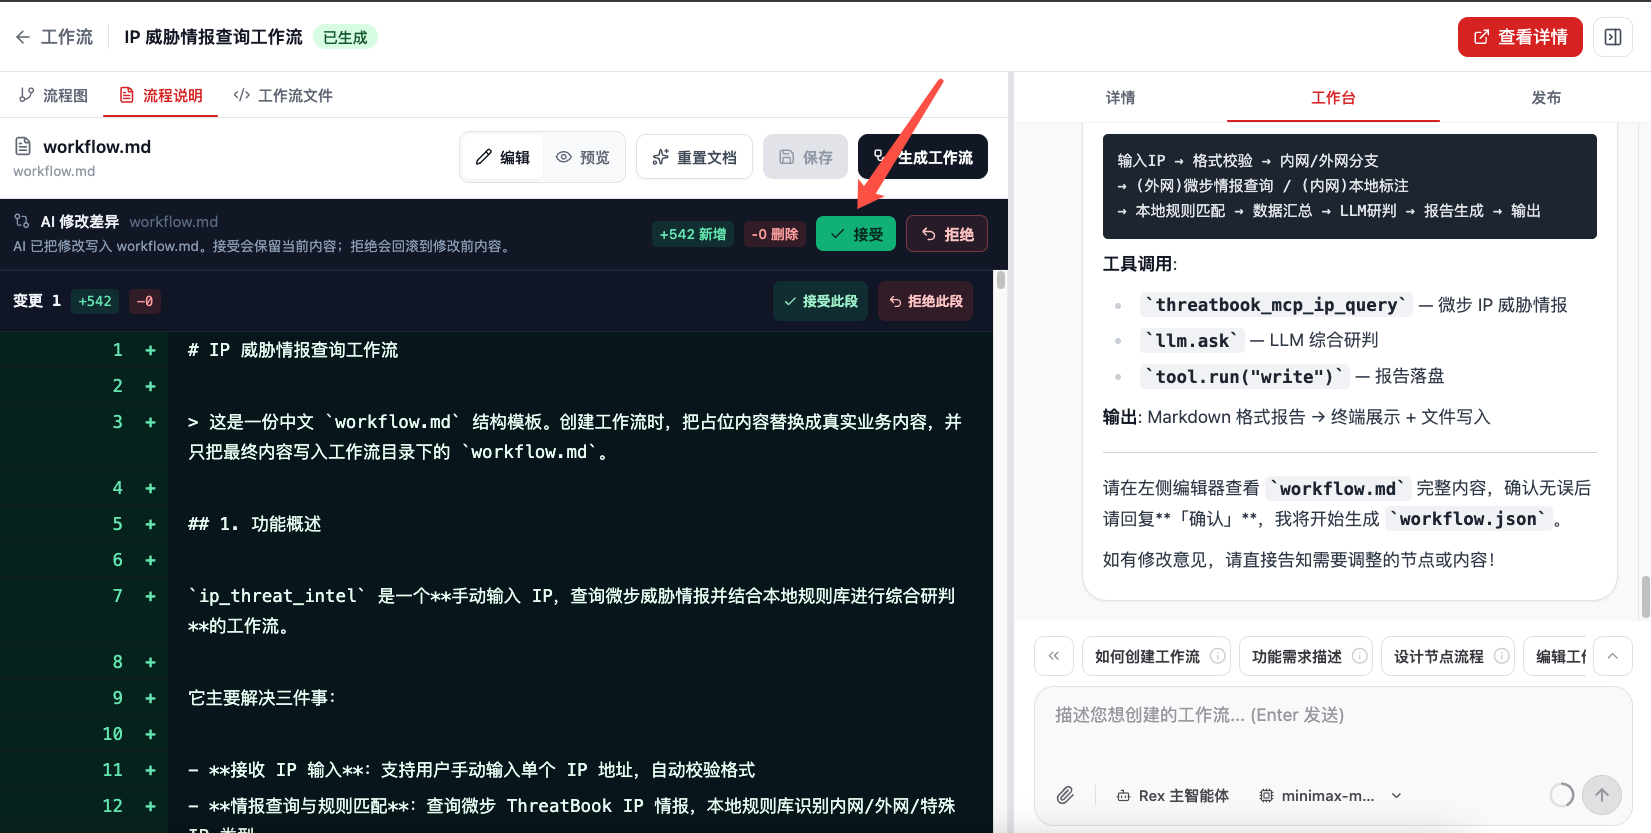Viewport: 1651px width, 833px height.
Task: Click the +542 新增 badge
Action: tap(693, 234)
